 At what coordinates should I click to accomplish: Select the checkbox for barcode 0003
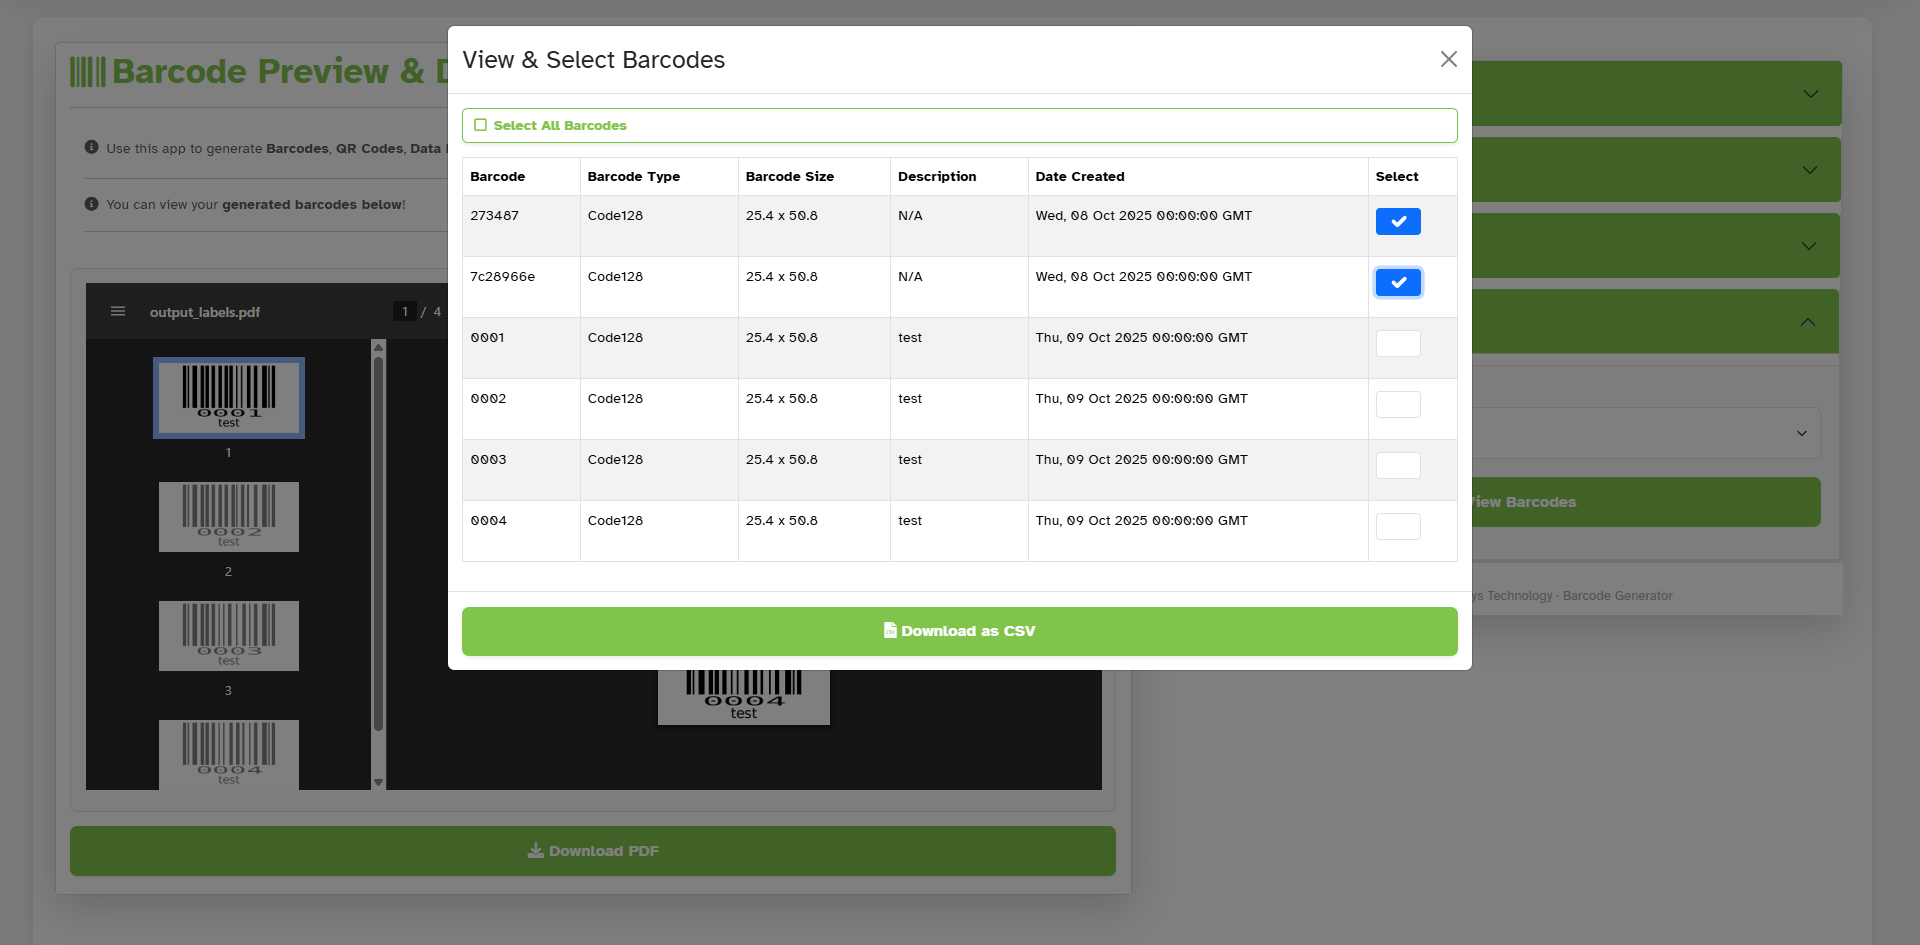tap(1398, 465)
